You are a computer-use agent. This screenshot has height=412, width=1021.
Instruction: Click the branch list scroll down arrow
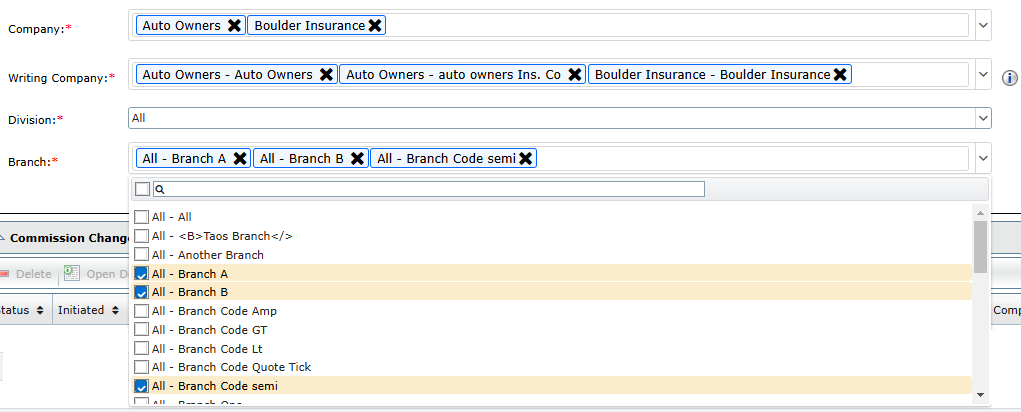point(980,394)
